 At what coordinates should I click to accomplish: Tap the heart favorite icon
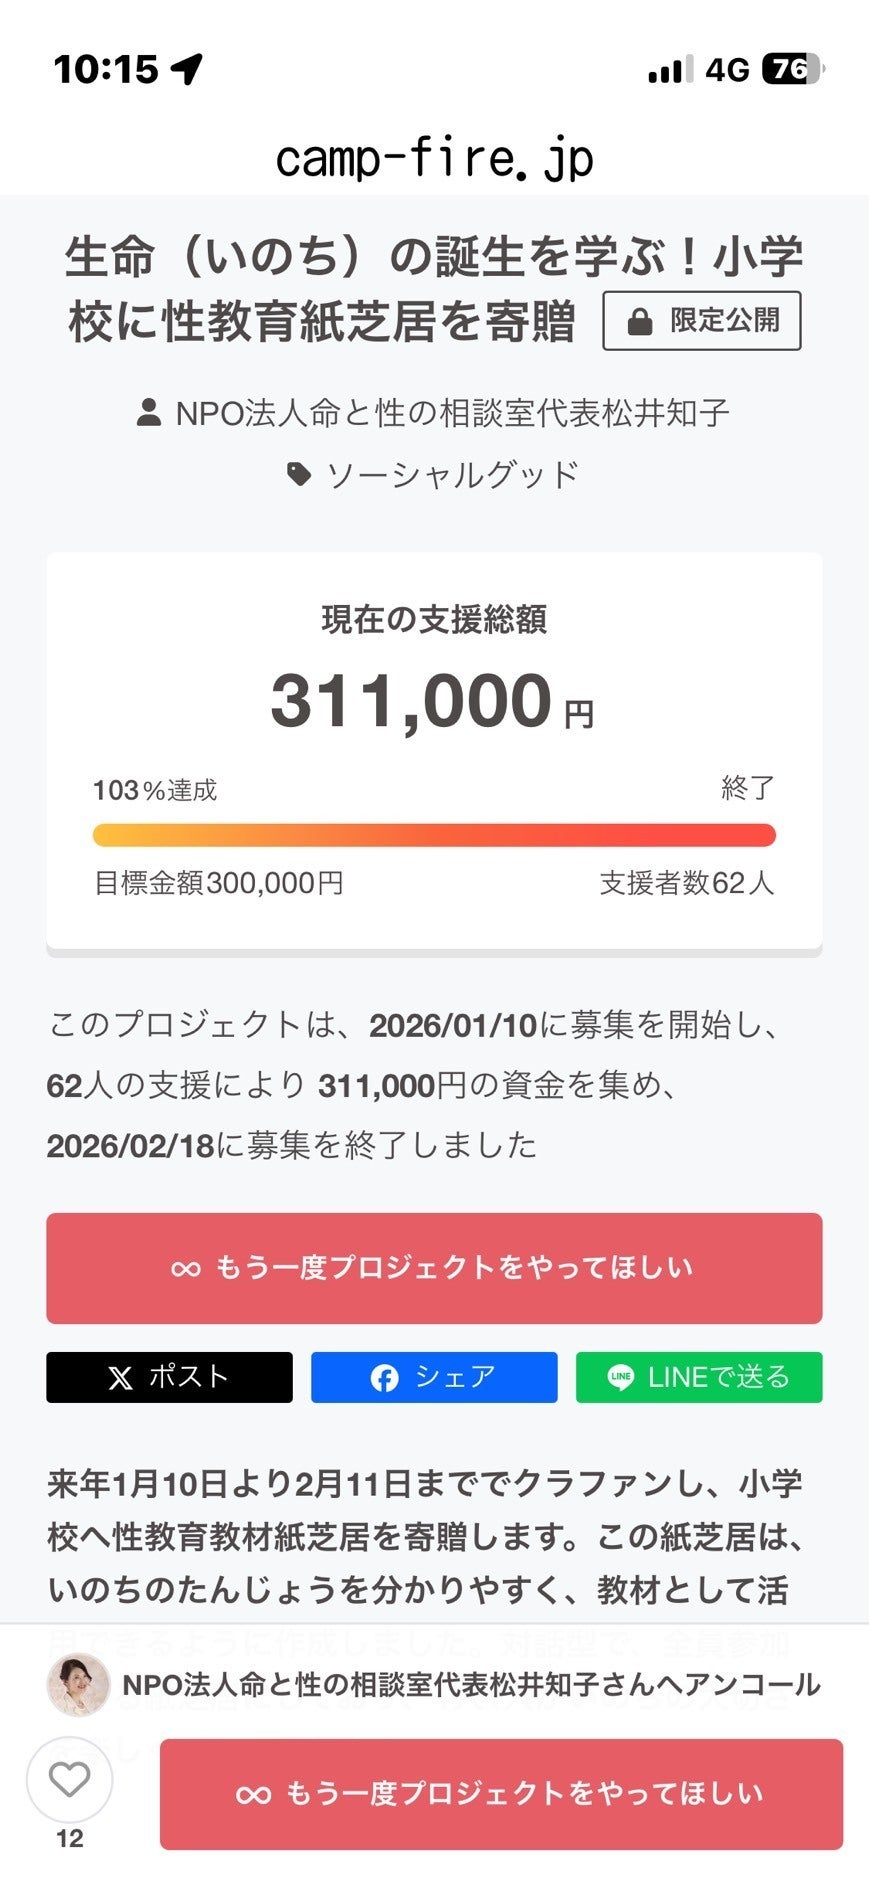click(69, 1779)
